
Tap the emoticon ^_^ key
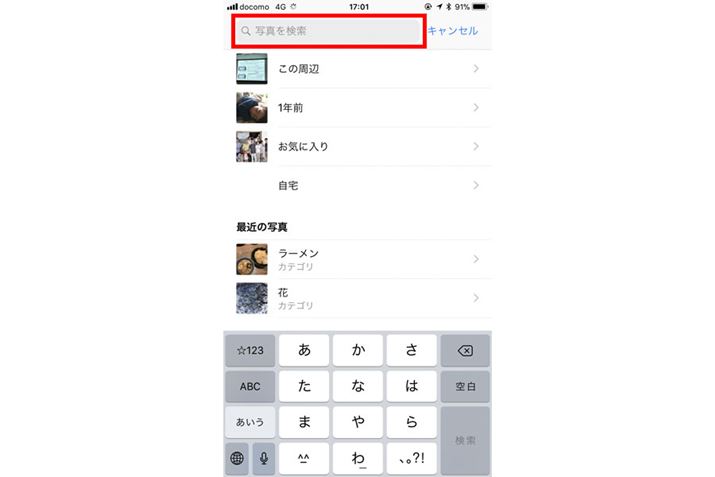coord(304,458)
